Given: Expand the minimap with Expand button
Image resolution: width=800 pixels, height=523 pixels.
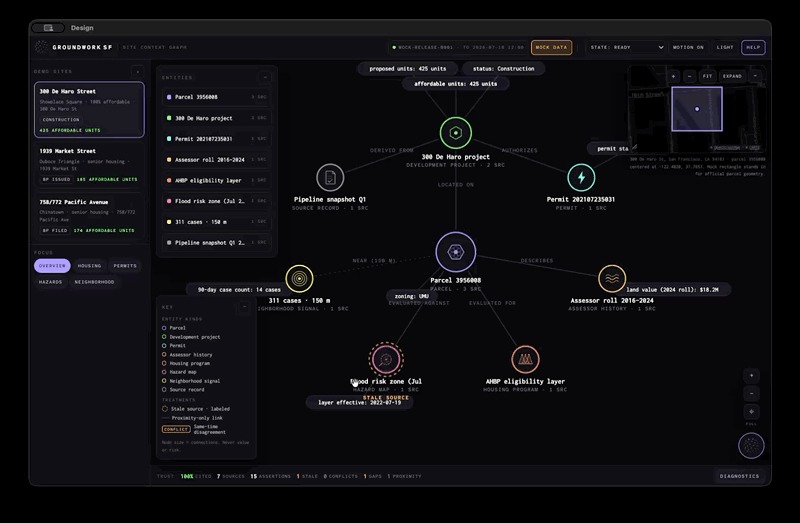Looking at the screenshot, I should [x=732, y=76].
